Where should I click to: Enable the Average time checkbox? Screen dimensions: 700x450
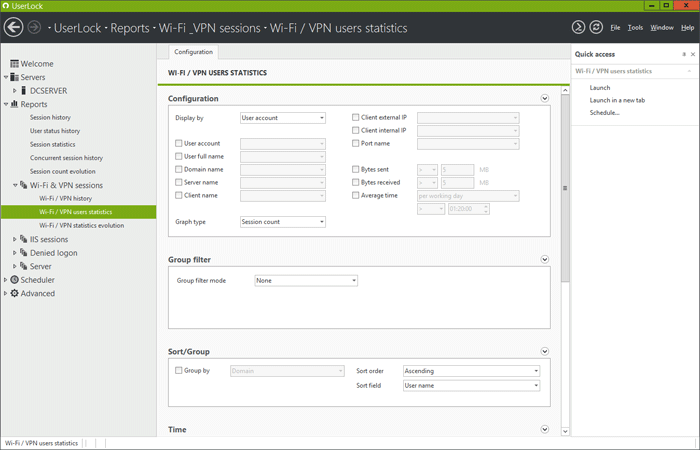click(x=355, y=195)
